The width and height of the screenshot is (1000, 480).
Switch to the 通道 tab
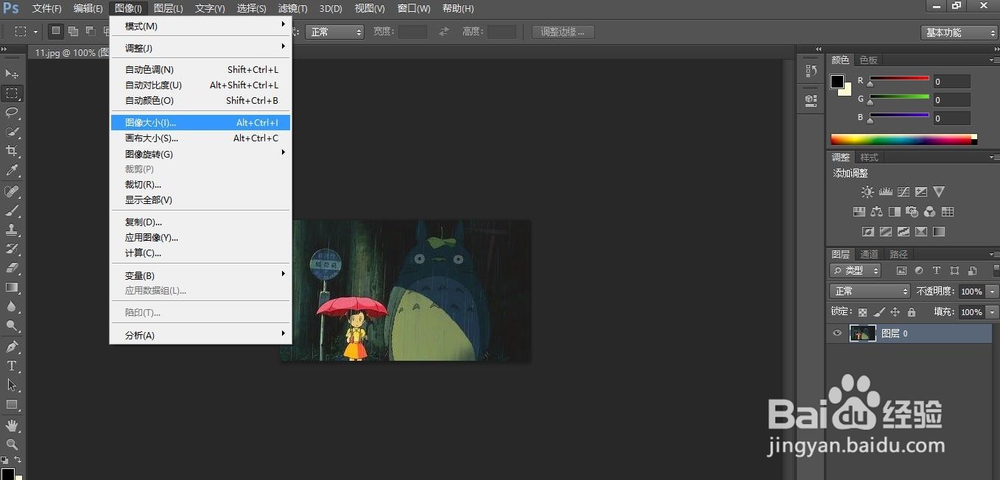pyautogui.click(x=869, y=254)
